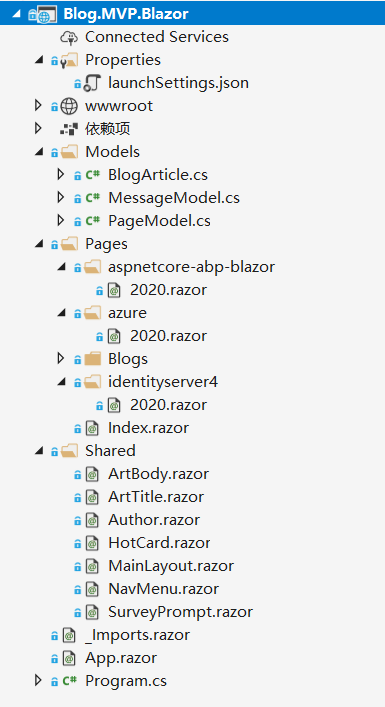385x707 pixels.
Task: Expand PageModel.cs class members
Action: tap(61, 220)
